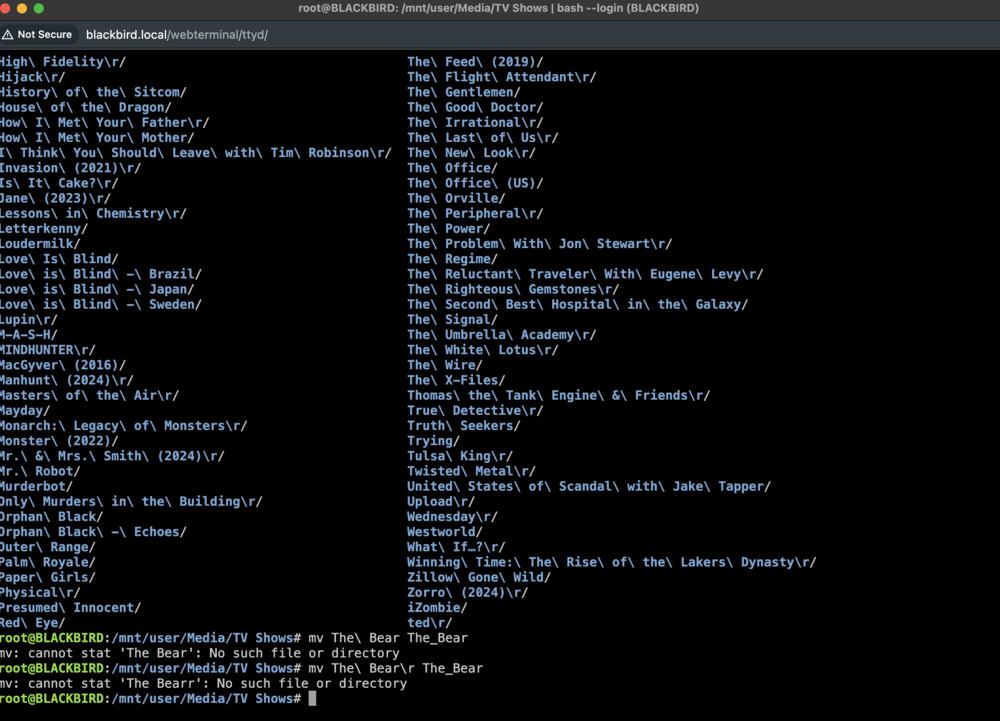Screen dimensions: 1000x721
Task: Click 'United States of Scandal with Jake Tapper' entry
Action: 589,487
